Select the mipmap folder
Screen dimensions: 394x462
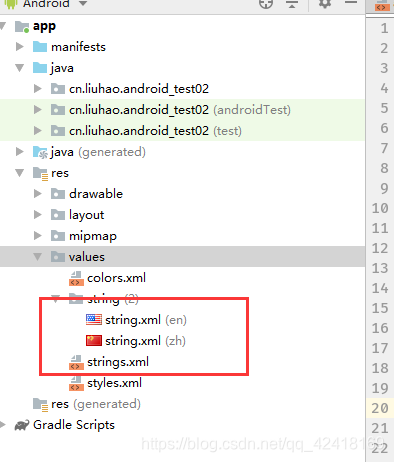pyautogui.click(x=93, y=236)
